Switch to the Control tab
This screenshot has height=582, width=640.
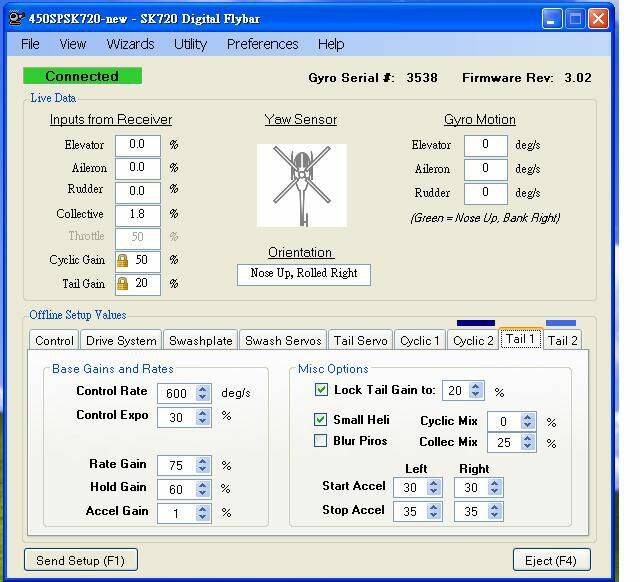pyautogui.click(x=54, y=340)
